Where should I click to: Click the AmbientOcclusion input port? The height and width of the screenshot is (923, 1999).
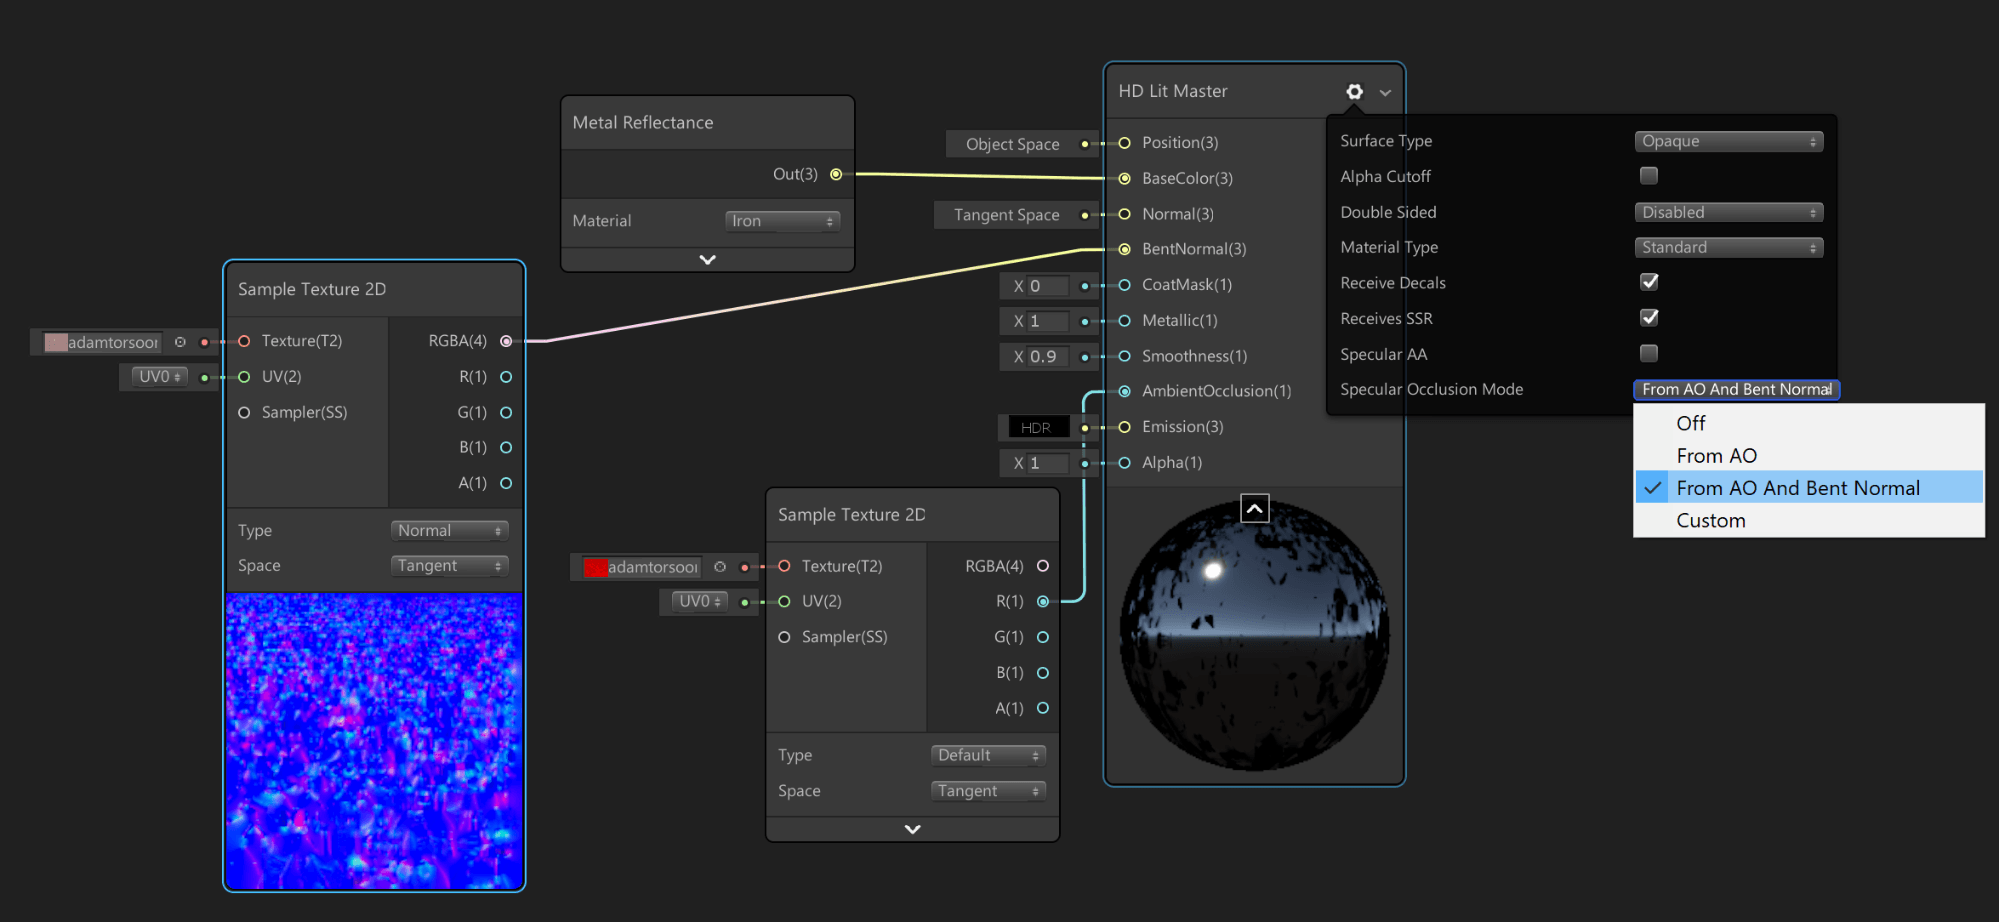[x=1124, y=391]
